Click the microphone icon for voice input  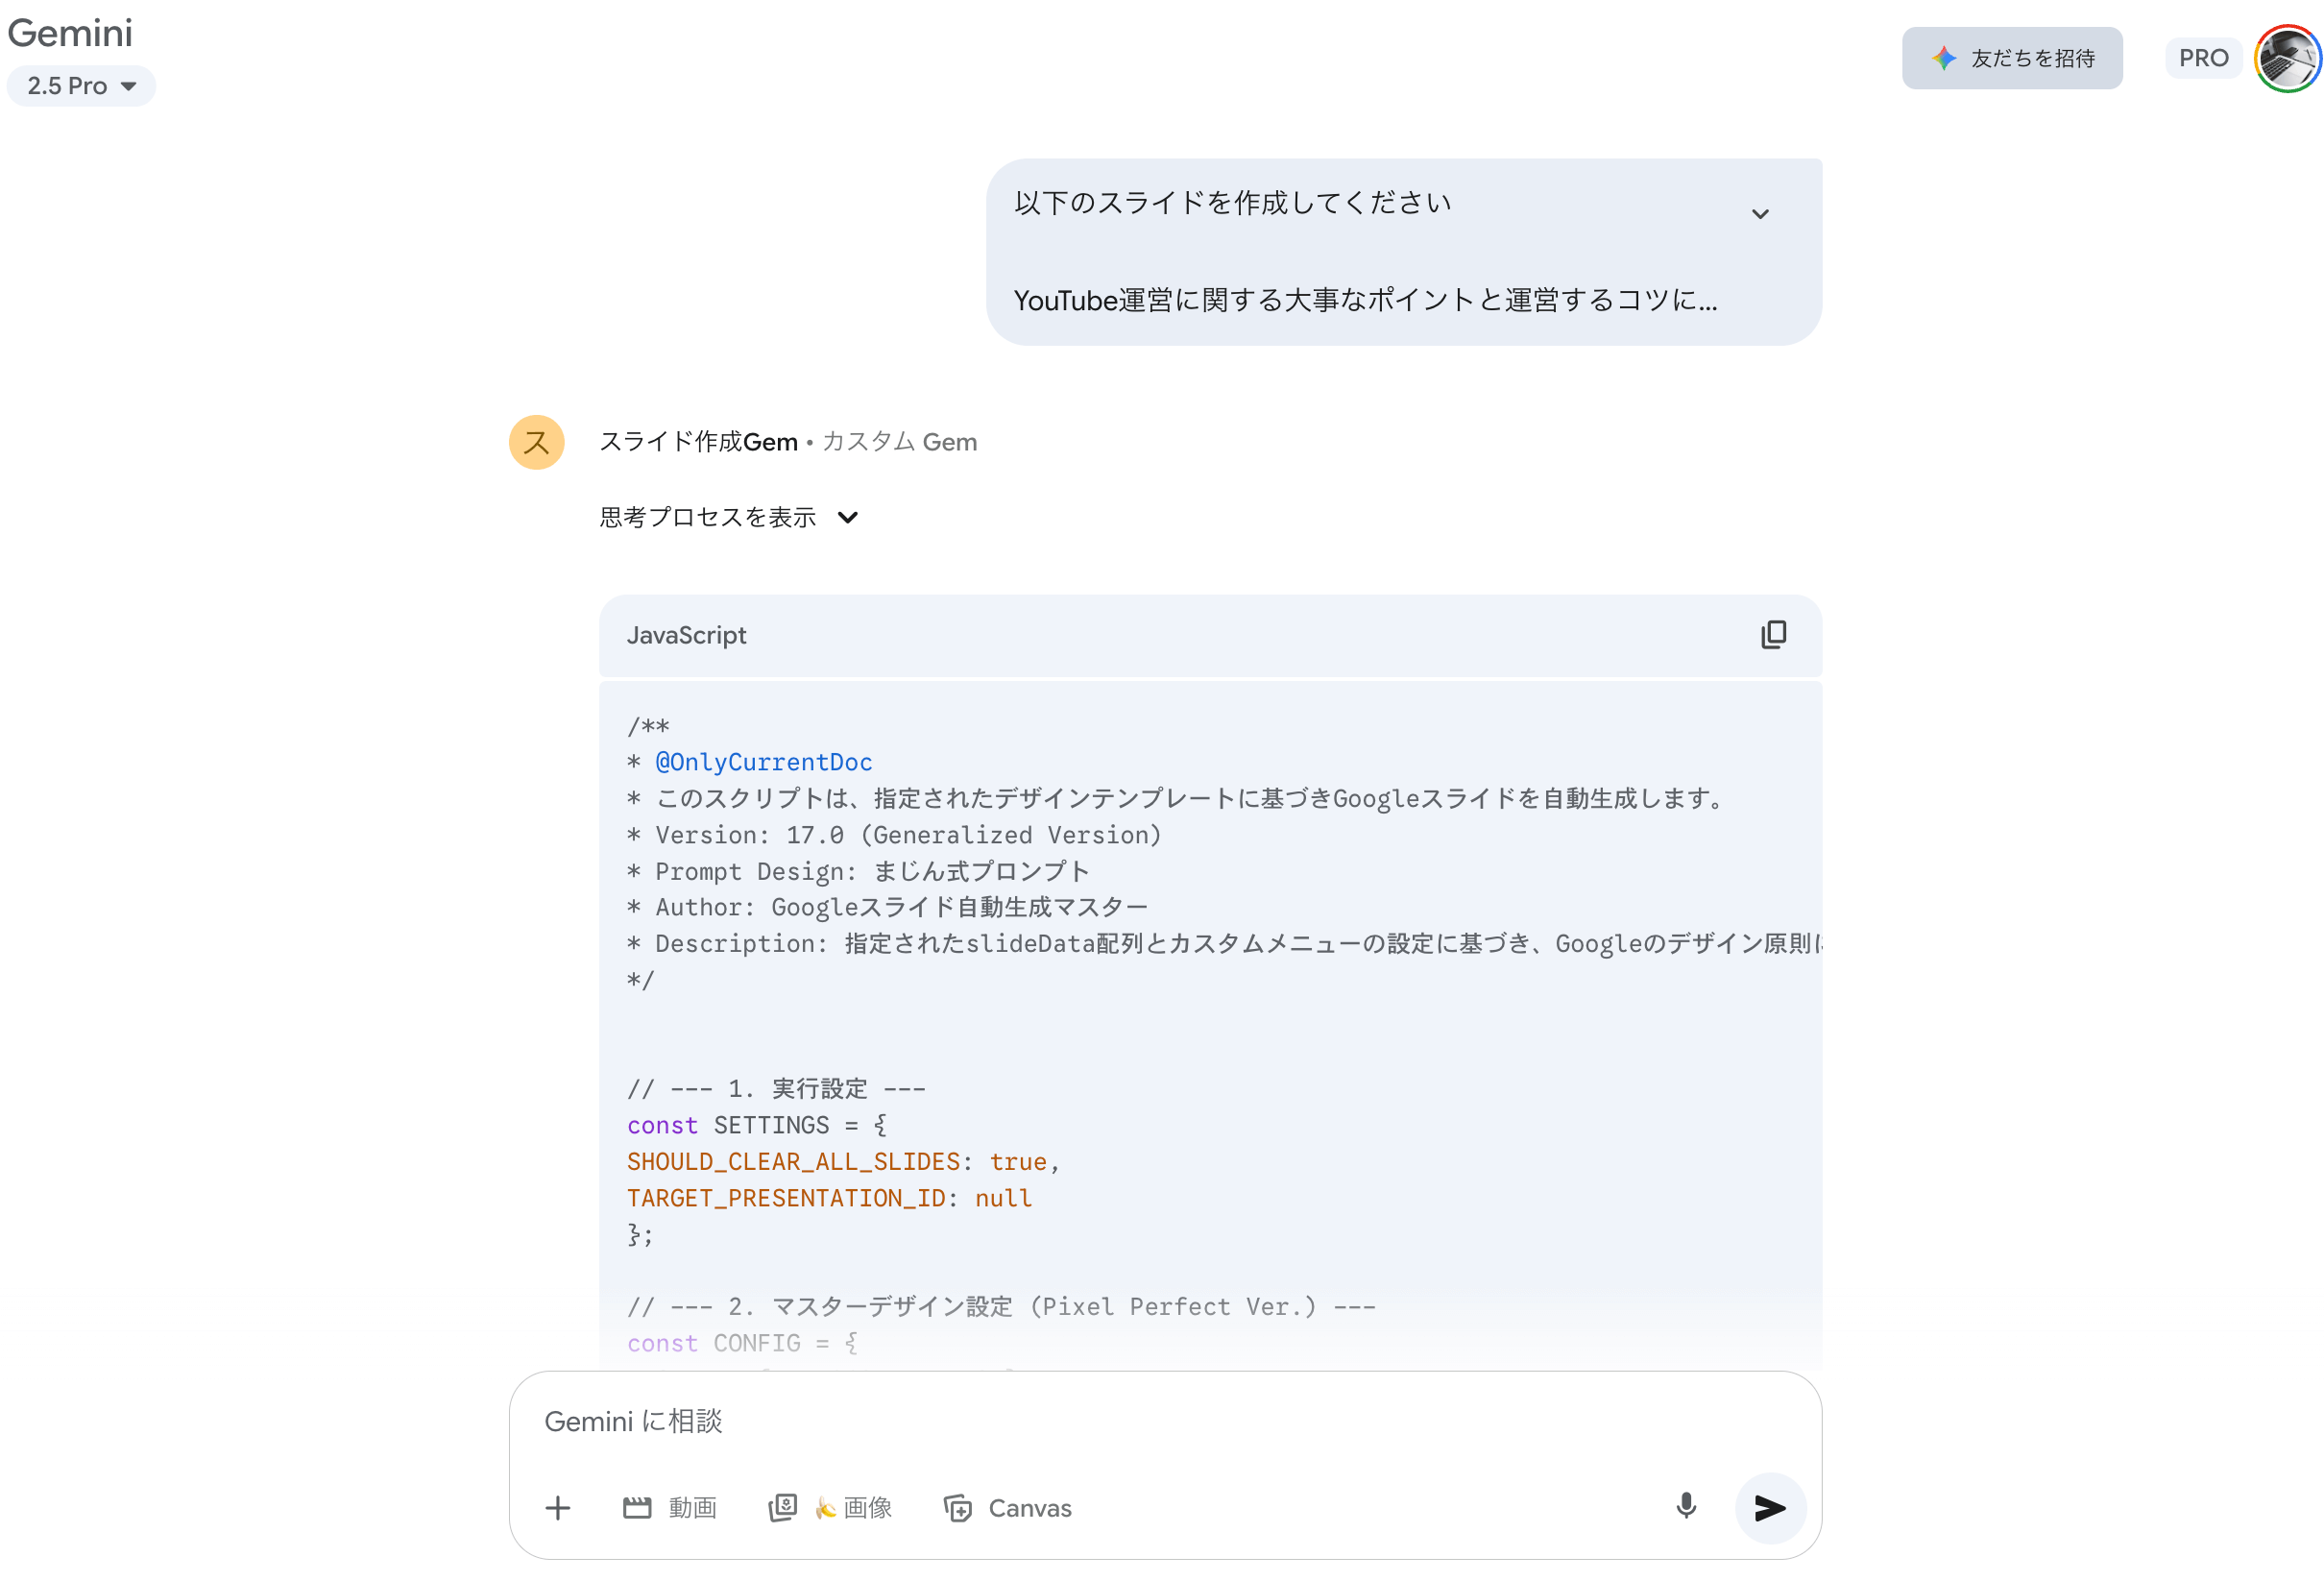coord(1685,1508)
